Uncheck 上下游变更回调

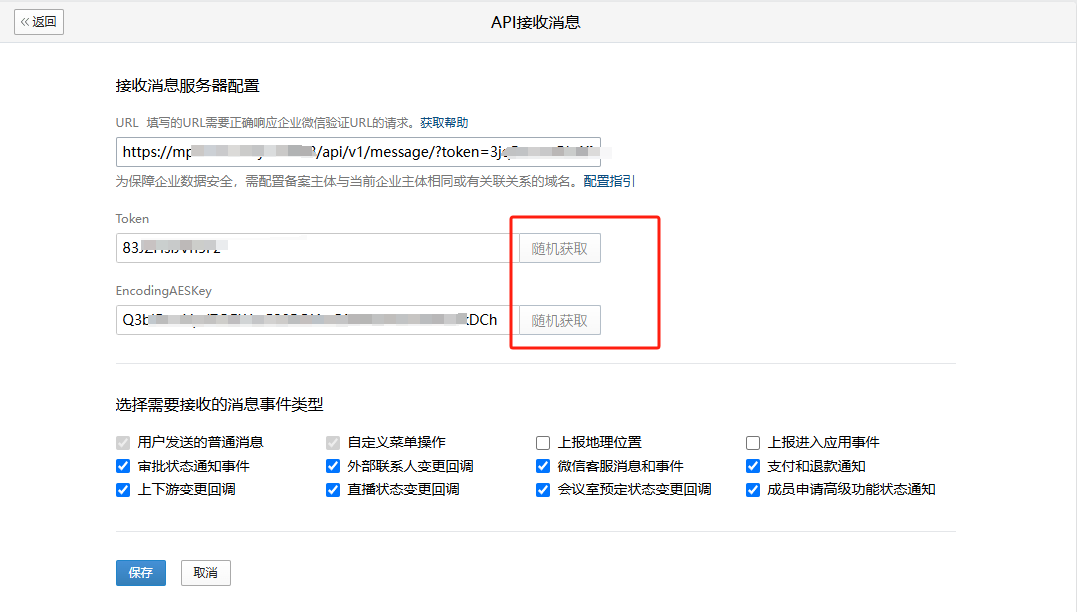[x=123, y=490]
